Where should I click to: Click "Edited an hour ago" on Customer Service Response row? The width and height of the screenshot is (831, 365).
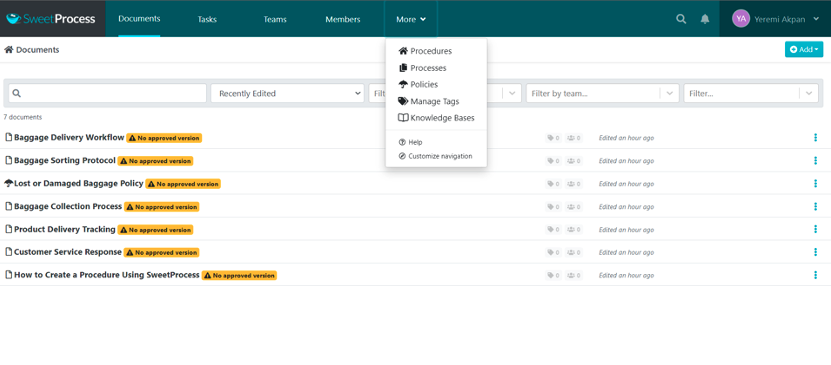626,253
